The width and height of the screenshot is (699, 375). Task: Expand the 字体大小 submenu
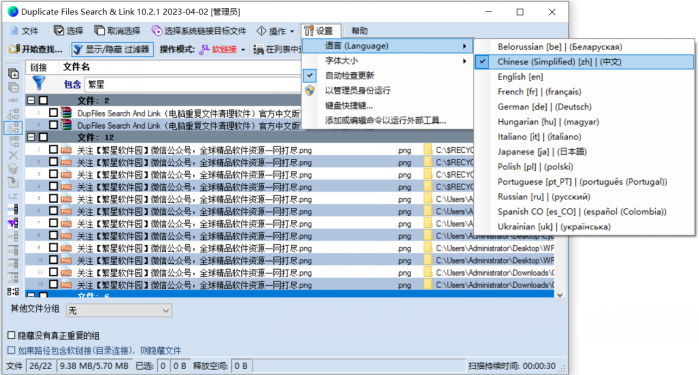click(387, 61)
